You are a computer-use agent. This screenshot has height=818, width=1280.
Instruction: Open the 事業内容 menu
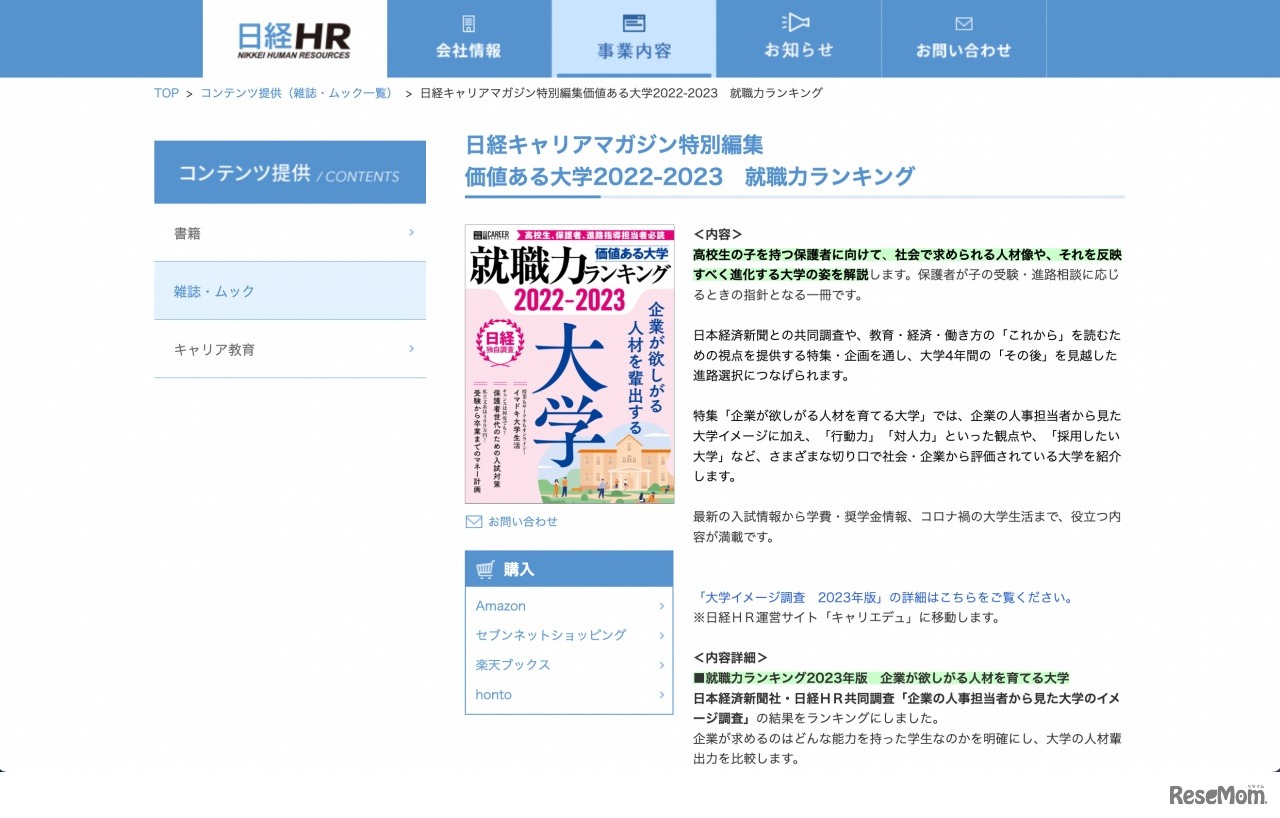634,39
